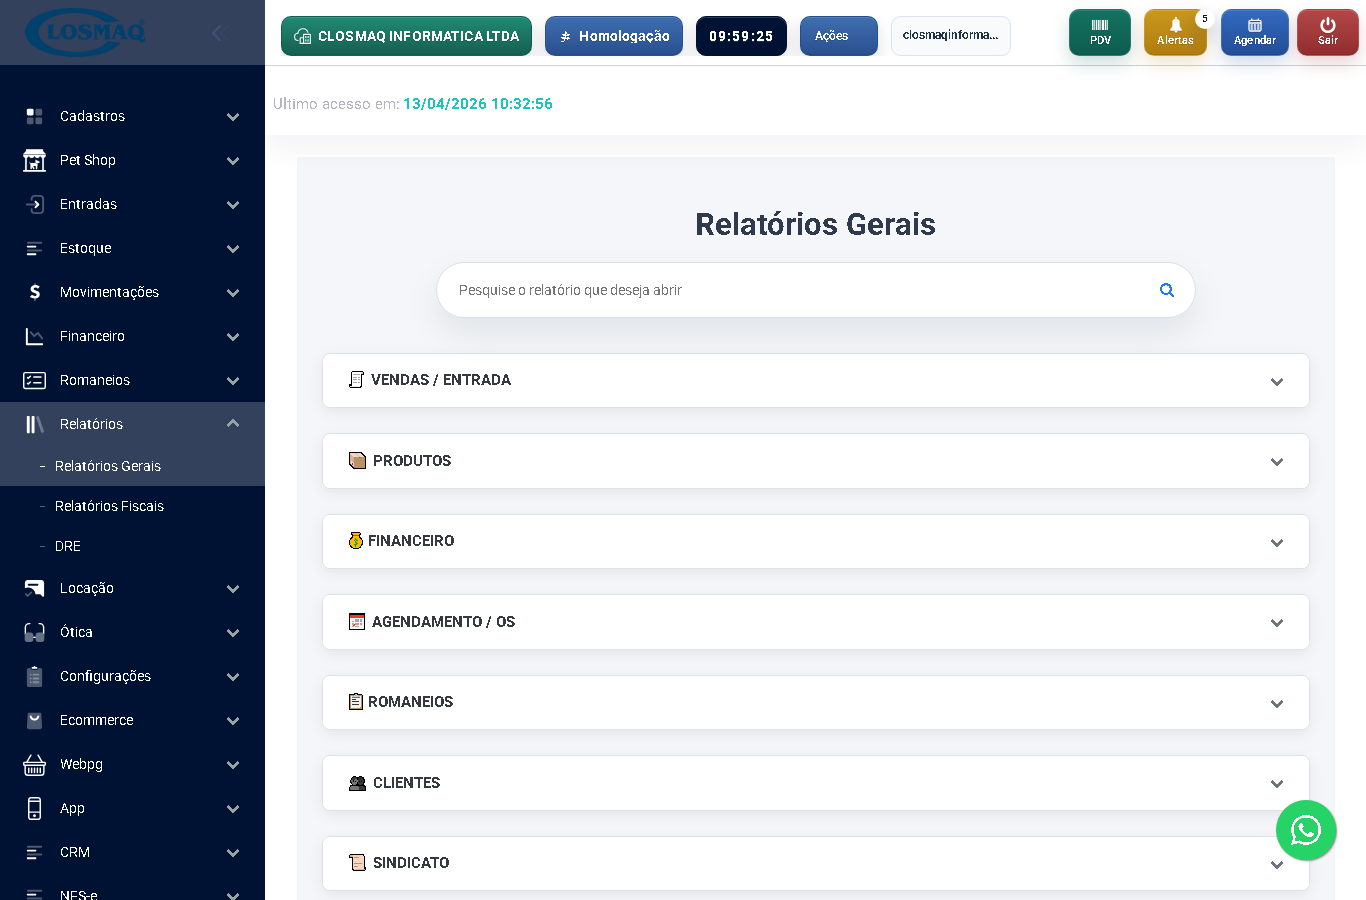Expand the Cadastros sidebar menu

133,116
